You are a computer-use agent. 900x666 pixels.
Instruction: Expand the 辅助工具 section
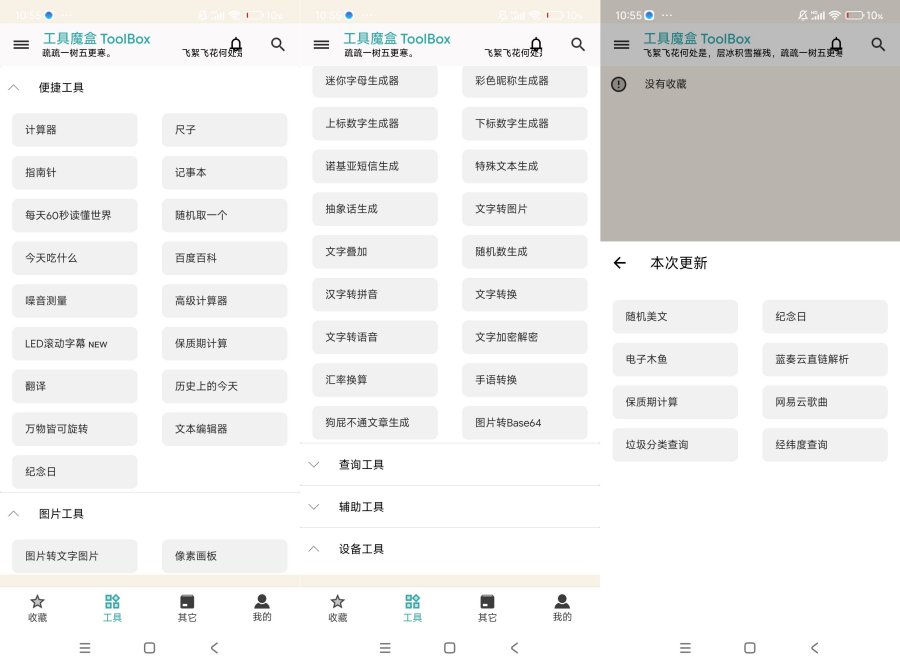coord(313,506)
